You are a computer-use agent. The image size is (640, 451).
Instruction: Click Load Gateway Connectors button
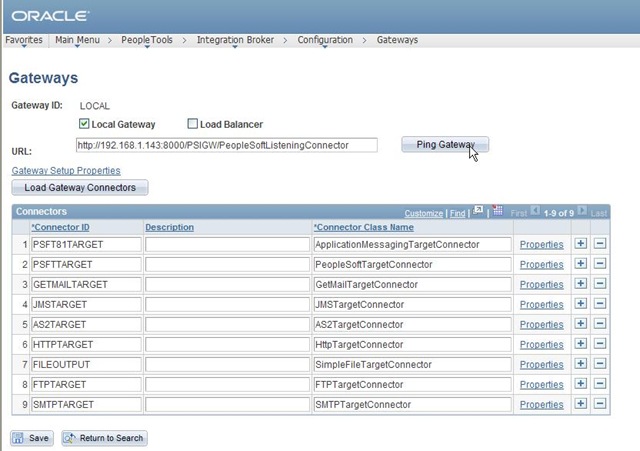pyautogui.click(x=80, y=188)
